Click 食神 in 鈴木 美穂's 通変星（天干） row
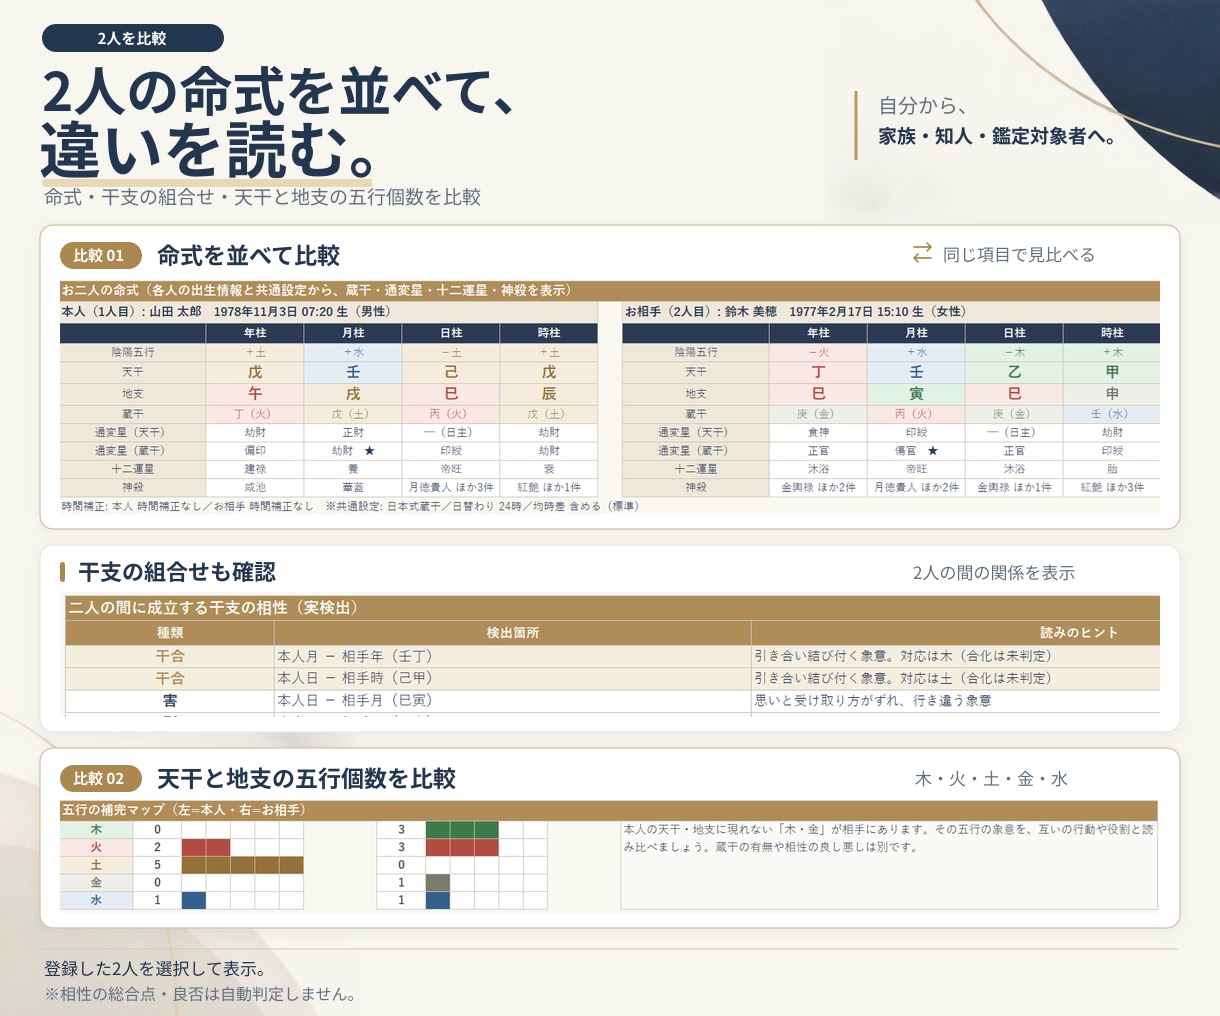 tap(818, 433)
